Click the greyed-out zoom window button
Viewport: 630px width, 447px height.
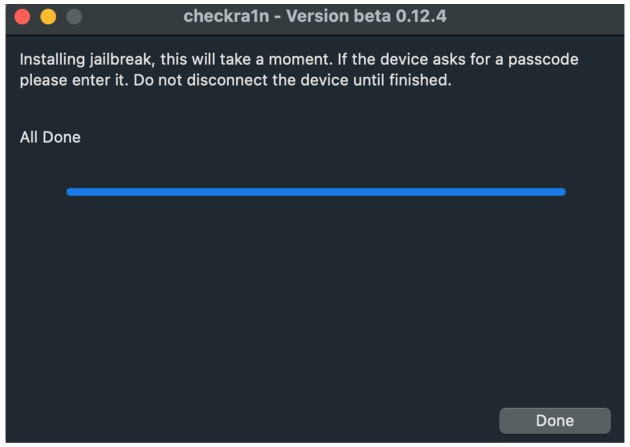(x=72, y=17)
